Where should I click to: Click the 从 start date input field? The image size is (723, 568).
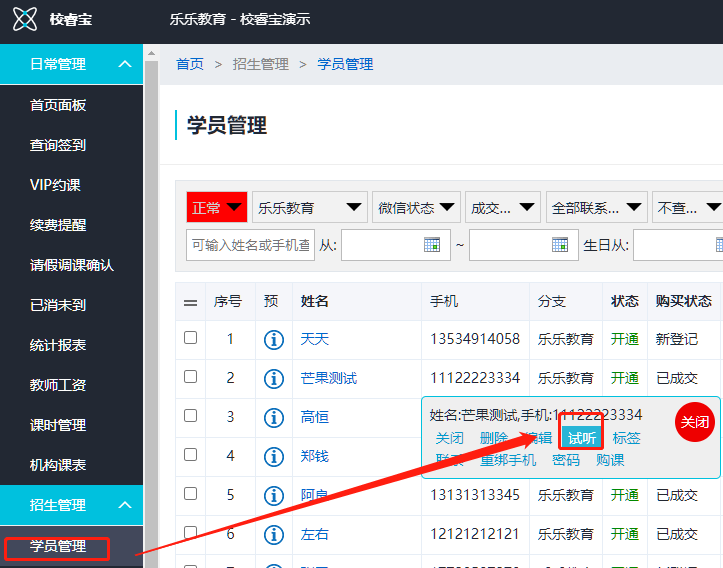tap(396, 245)
